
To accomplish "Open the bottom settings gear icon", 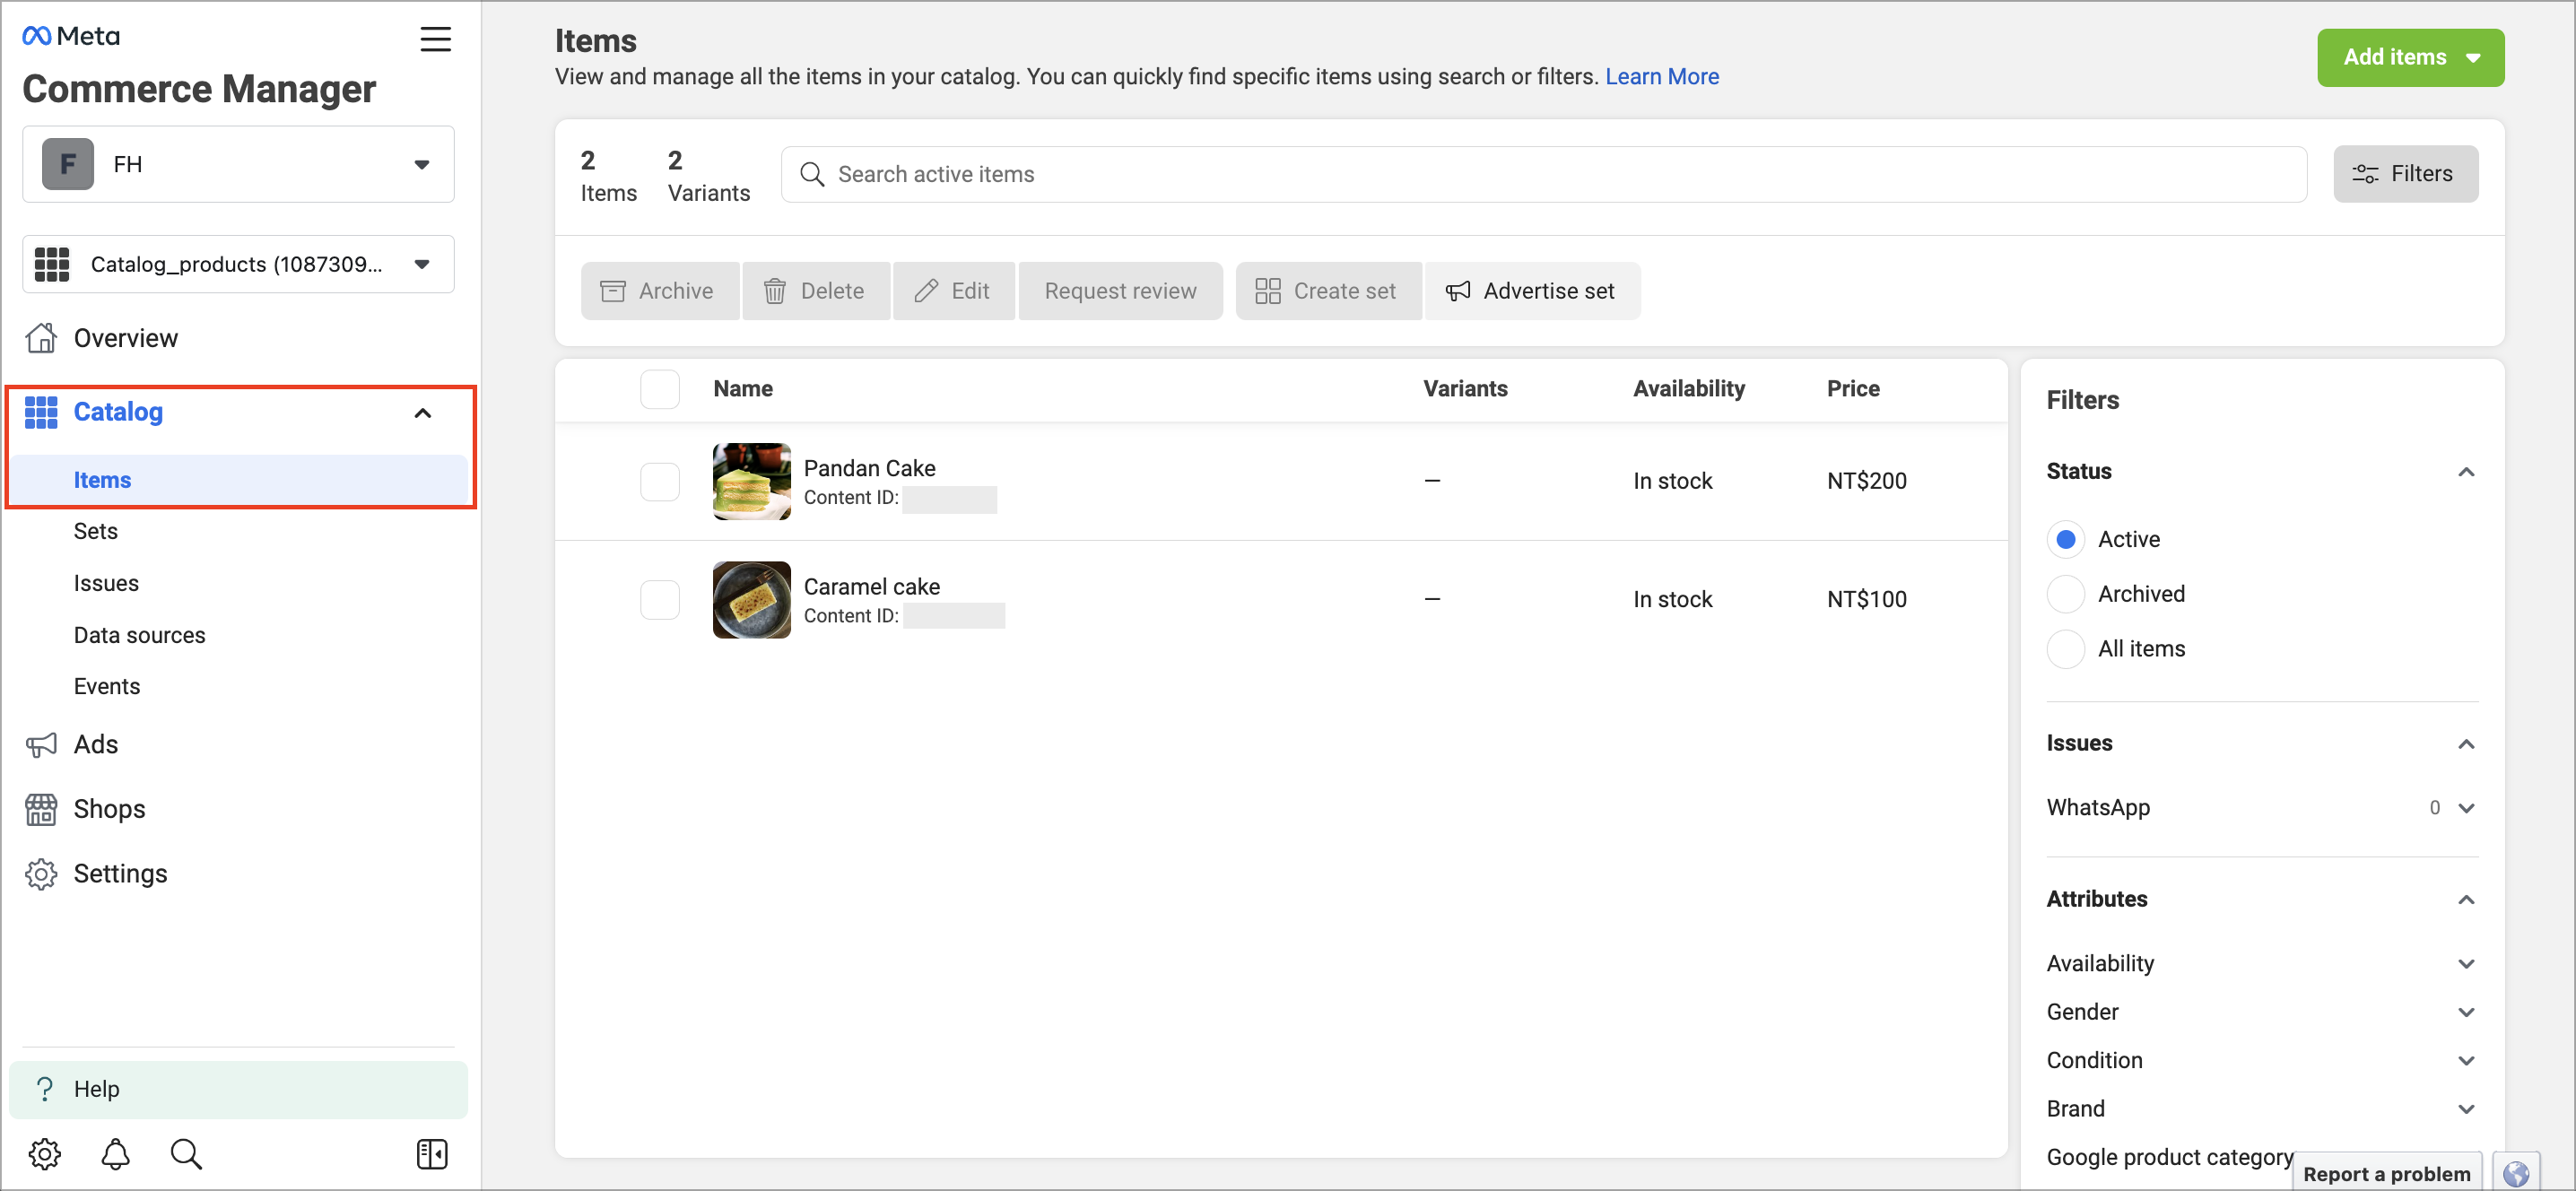I will [x=44, y=1154].
